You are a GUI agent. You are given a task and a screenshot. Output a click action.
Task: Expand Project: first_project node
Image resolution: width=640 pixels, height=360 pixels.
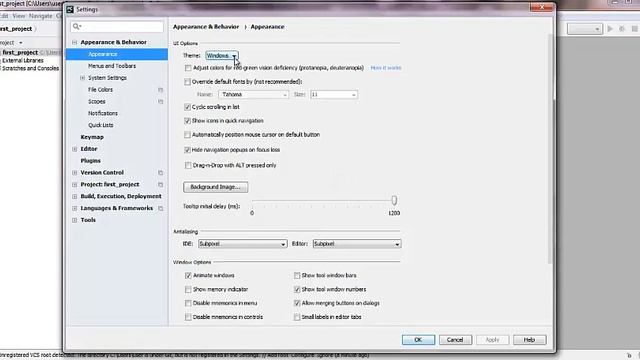(74, 184)
